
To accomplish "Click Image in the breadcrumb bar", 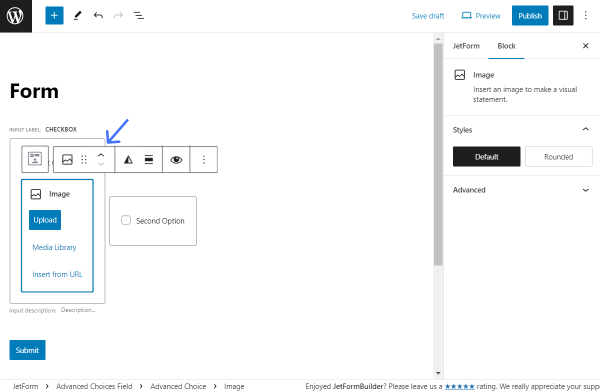I will [234, 386].
